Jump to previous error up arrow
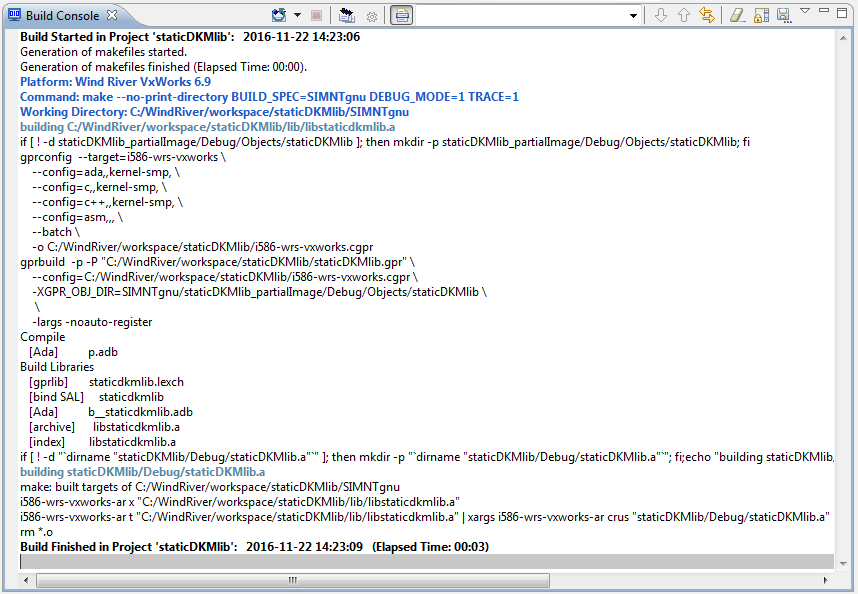The height and width of the screenshot is (594, 858). [x=683, y=15]
